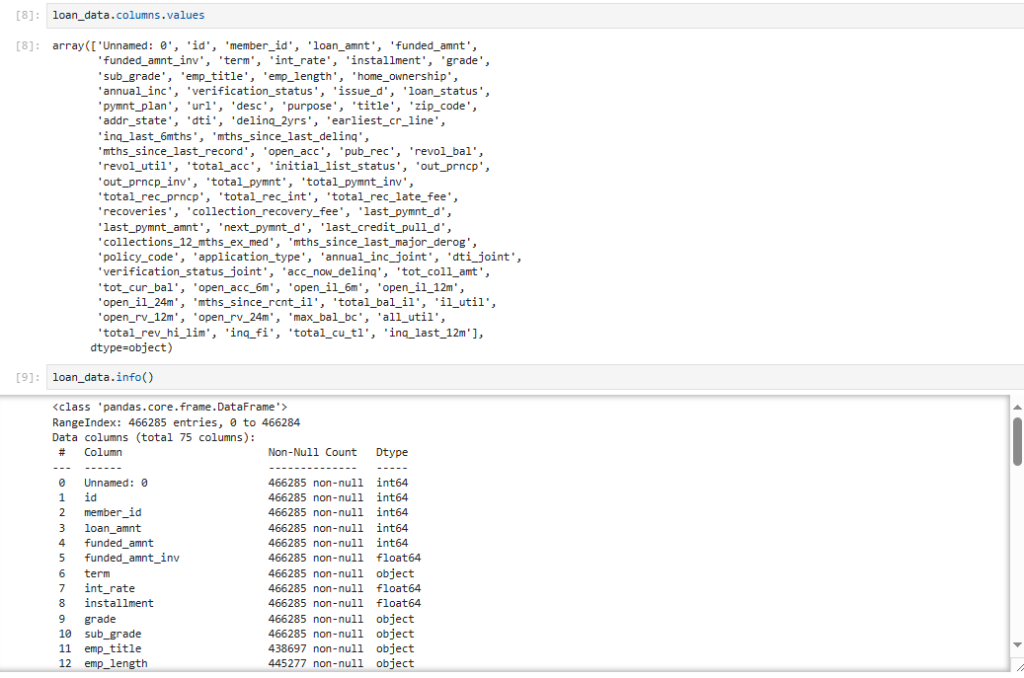Click the 'Non-Null Count' header in info output
Screen dimensions: 1024x678
312,452
